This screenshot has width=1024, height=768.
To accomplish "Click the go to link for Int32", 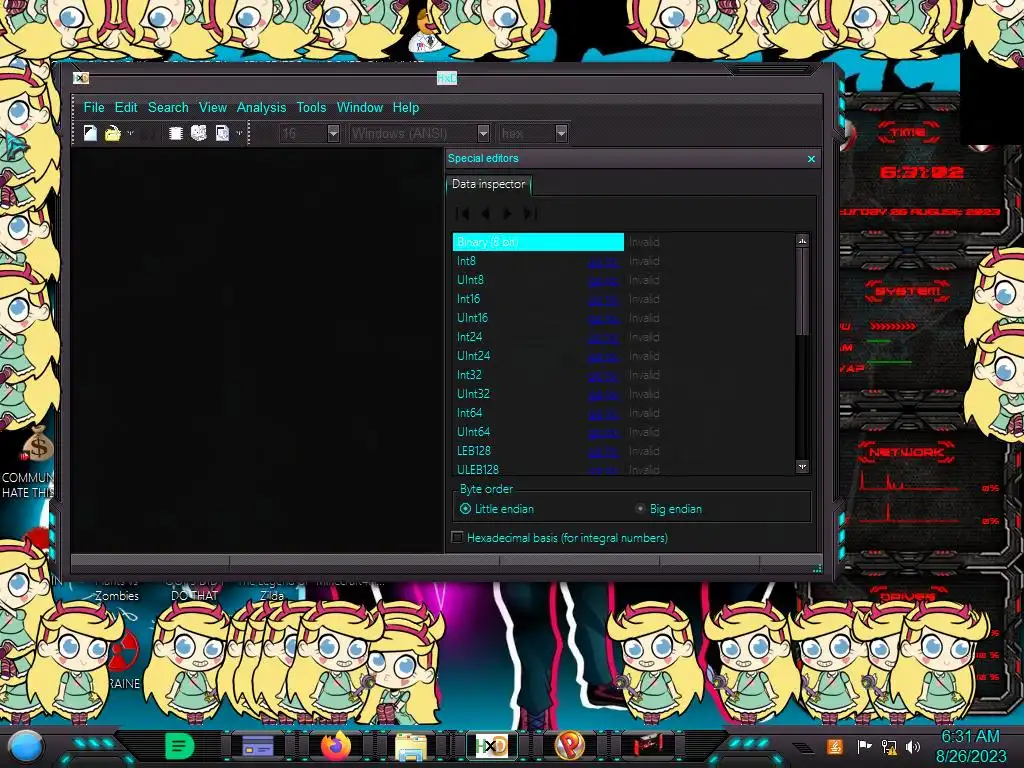I will (x=603, y=375).
